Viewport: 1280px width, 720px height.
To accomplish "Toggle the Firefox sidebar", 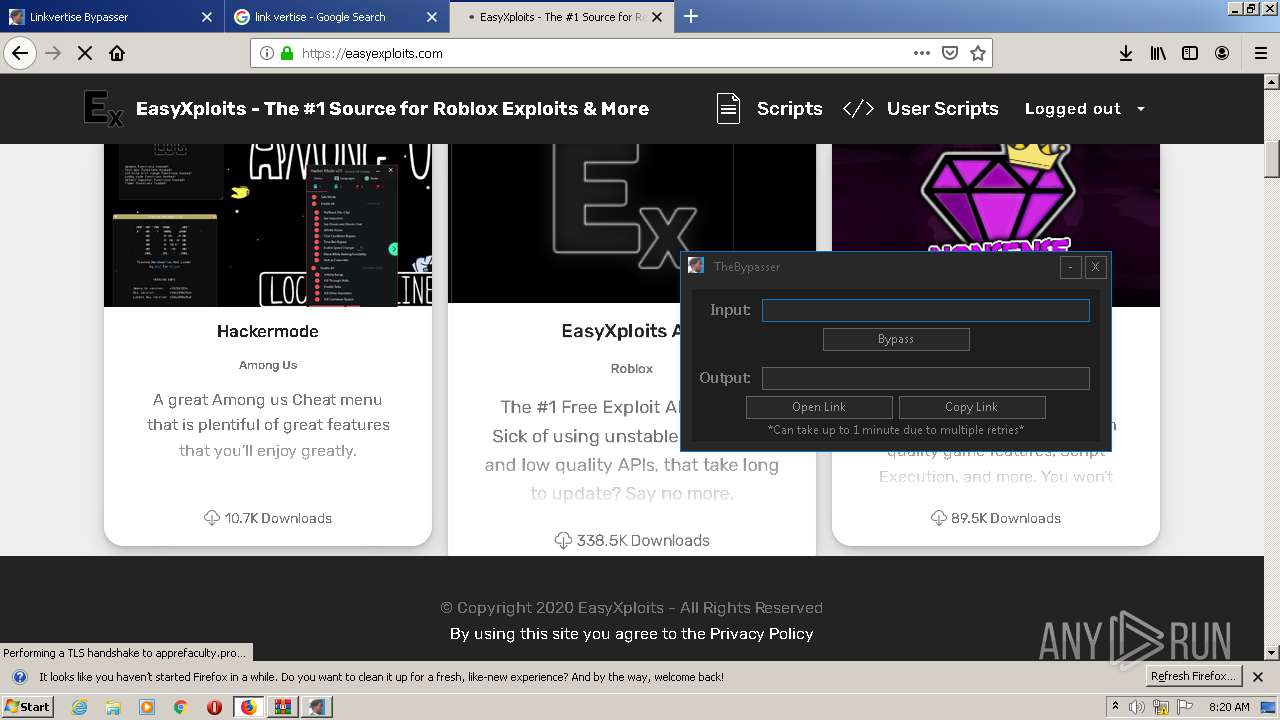I will point(1190,53).
